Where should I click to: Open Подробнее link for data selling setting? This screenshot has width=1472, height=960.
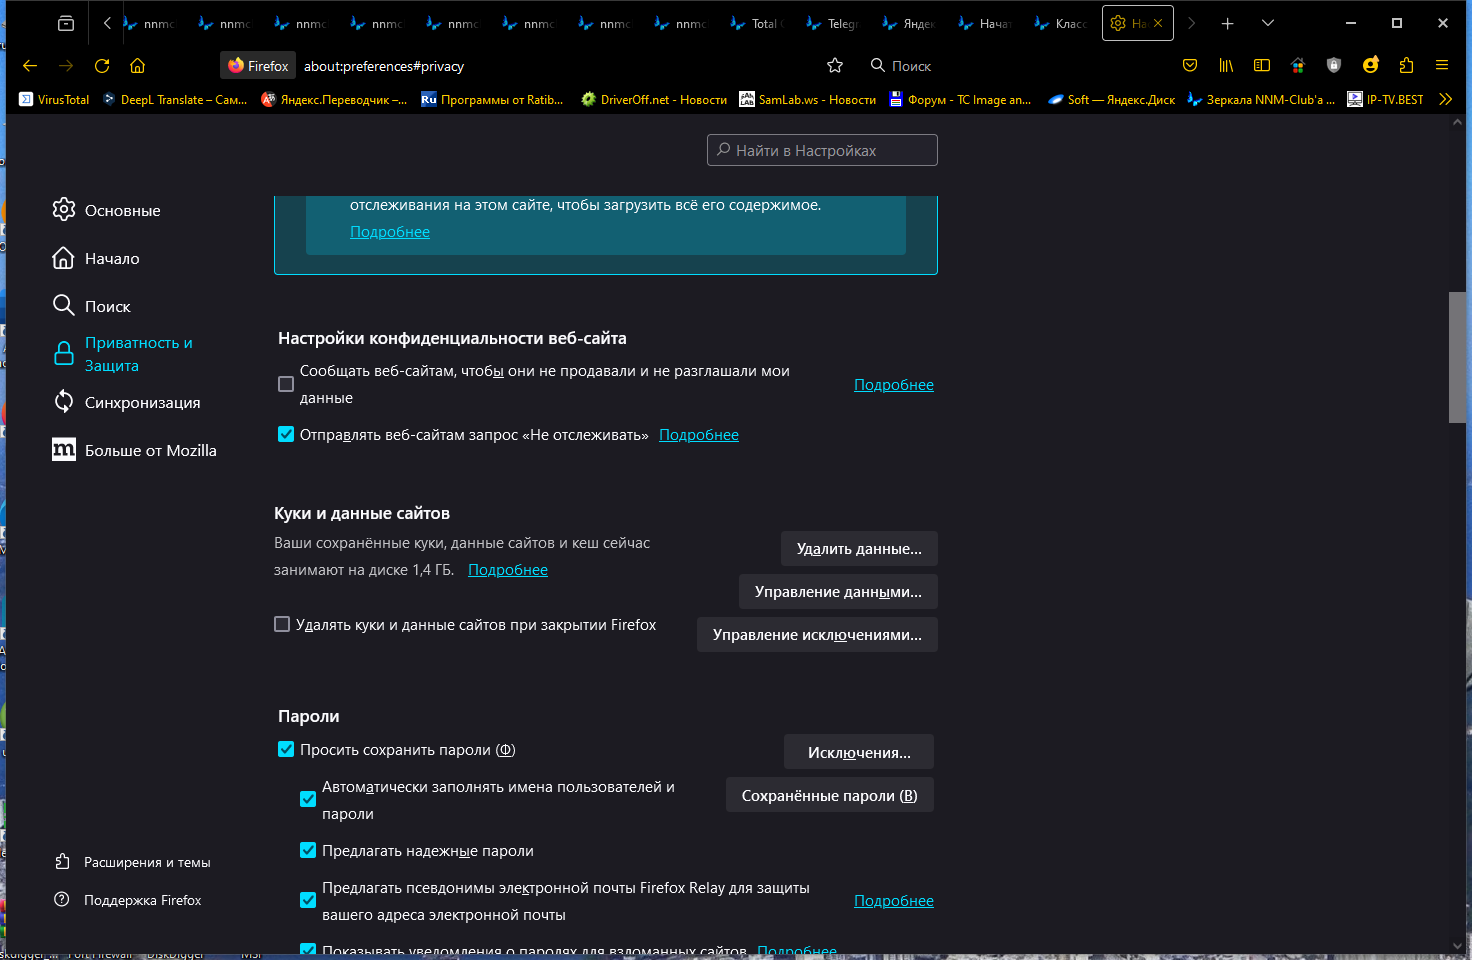[x=894, y=385]
